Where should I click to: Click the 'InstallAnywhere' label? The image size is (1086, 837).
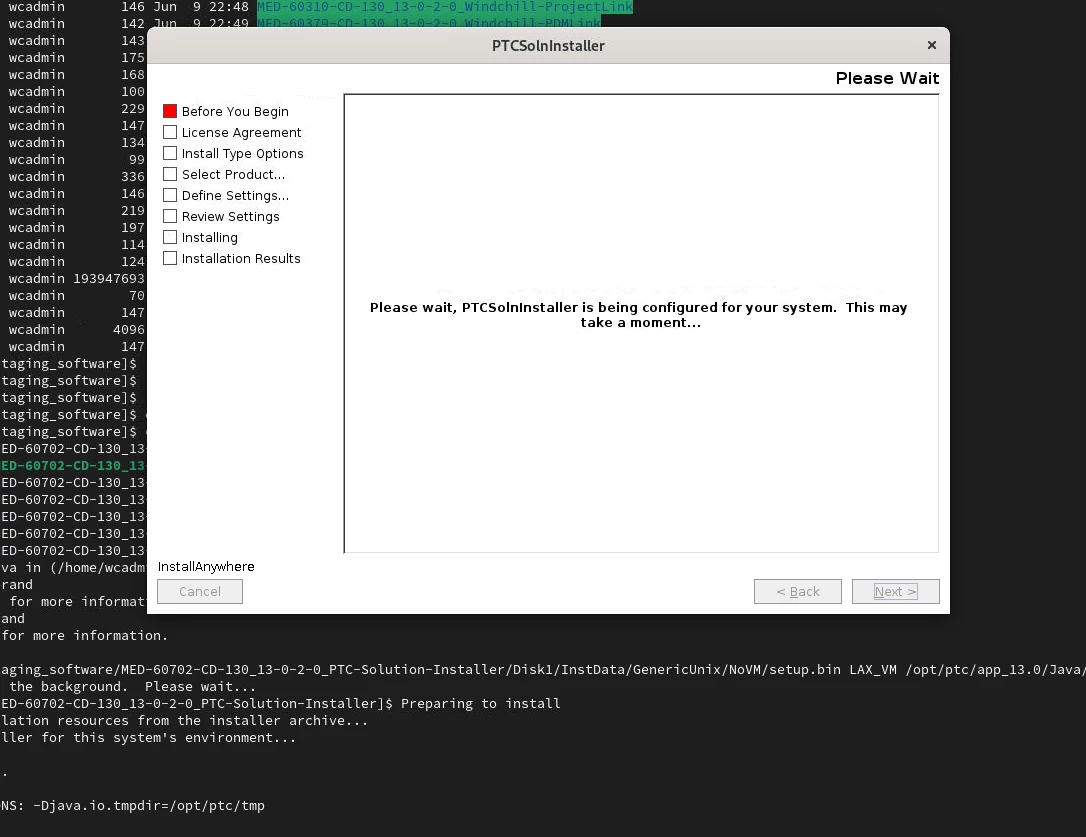point(206,567)
